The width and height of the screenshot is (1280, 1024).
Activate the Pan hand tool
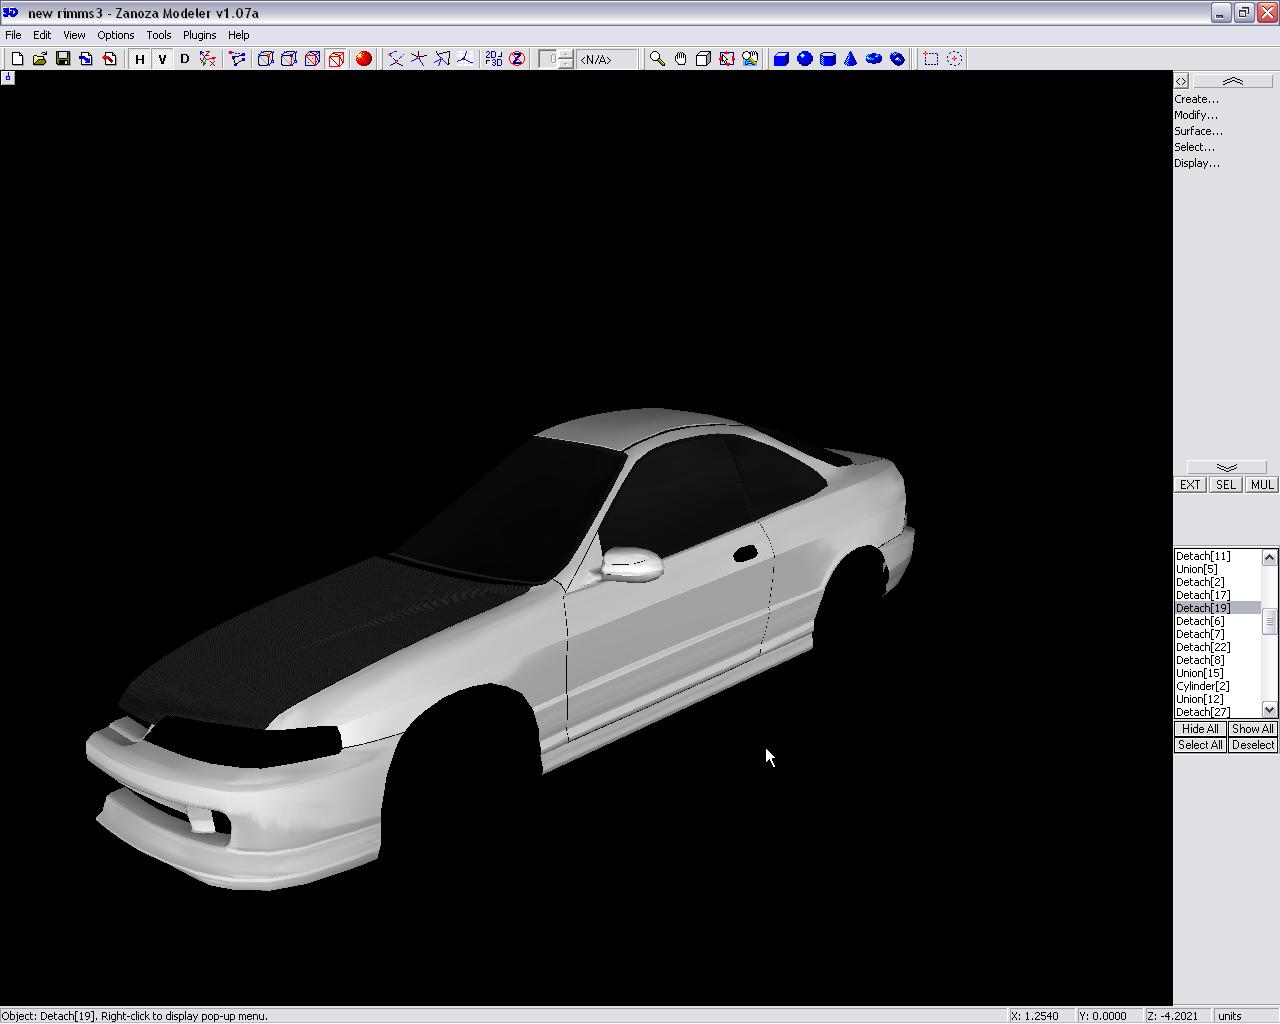680,59
